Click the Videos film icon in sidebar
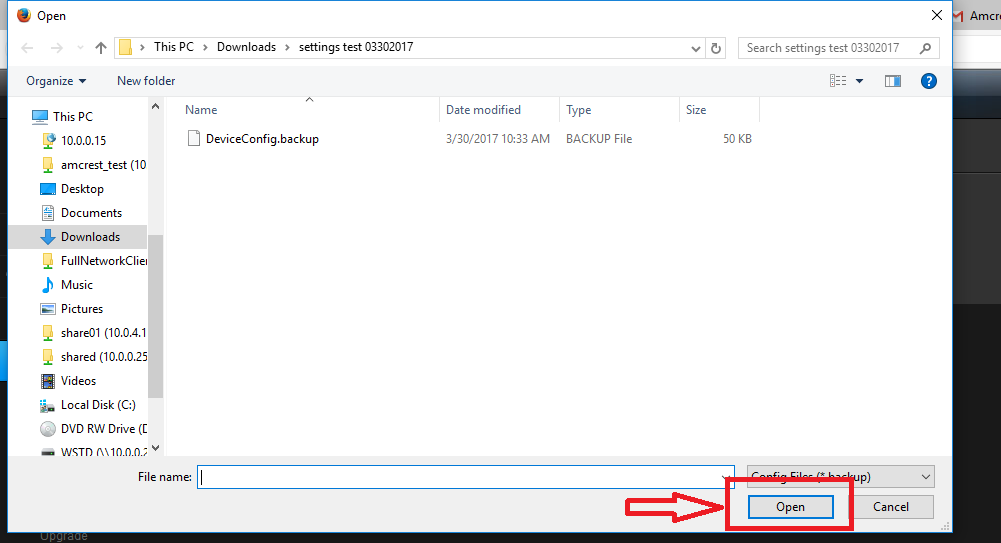Screen dimensions: 1001x543 [x=48, y=381]
